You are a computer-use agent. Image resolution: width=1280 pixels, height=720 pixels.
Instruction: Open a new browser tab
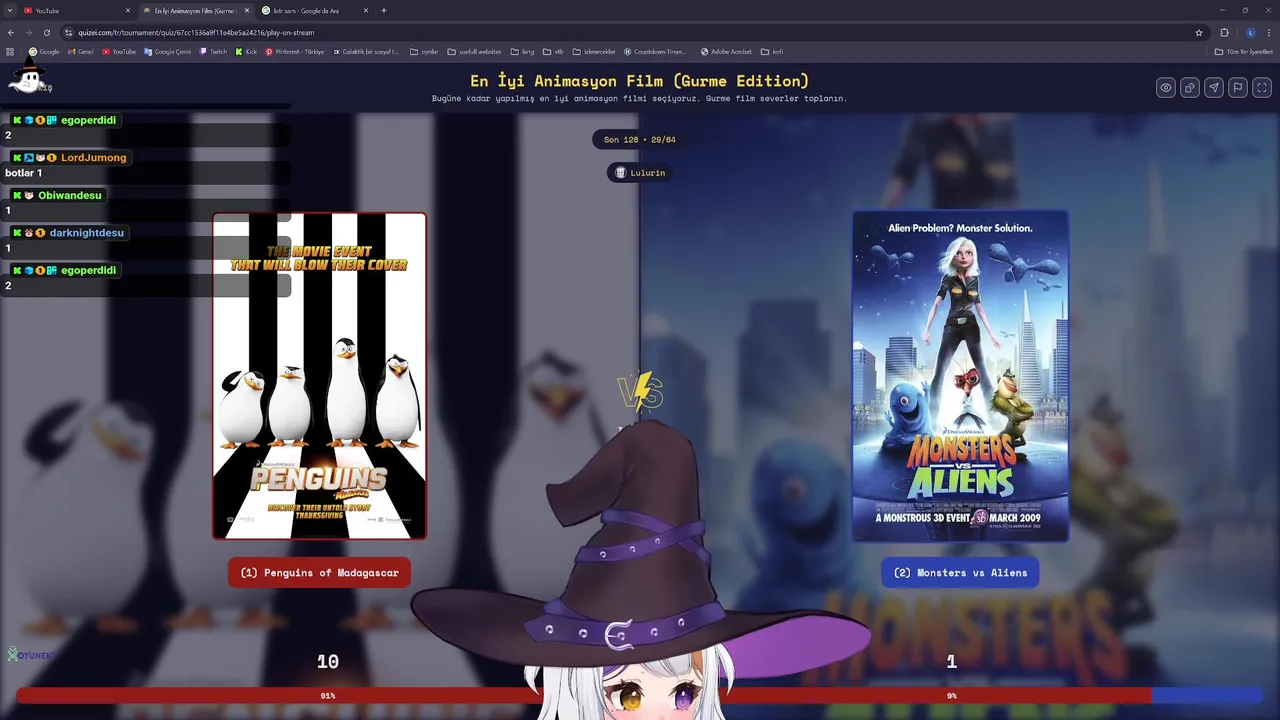click(384, 10)
